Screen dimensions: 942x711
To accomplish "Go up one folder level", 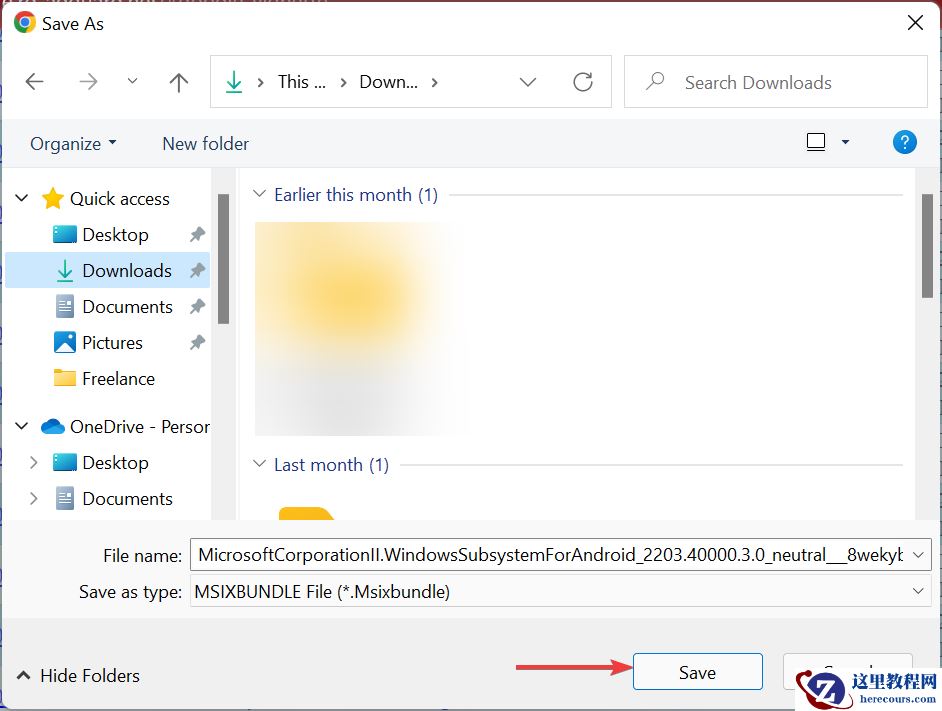I will [x=178, y=82].
